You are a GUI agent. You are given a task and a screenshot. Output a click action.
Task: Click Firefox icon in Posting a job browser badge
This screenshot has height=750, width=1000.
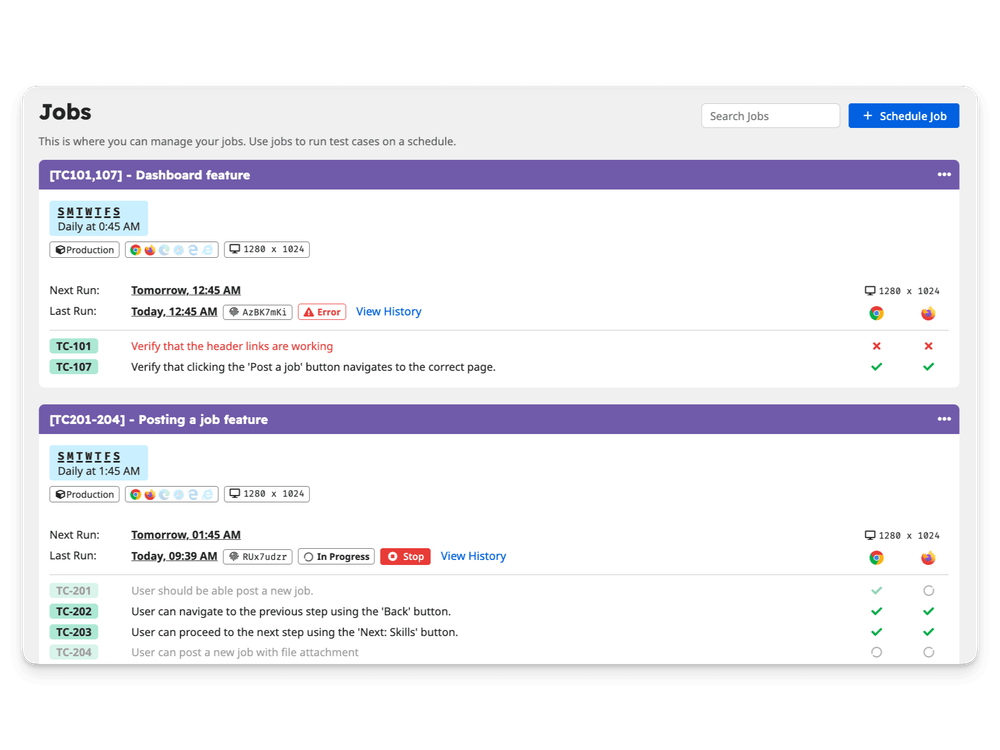click(150, 494)
